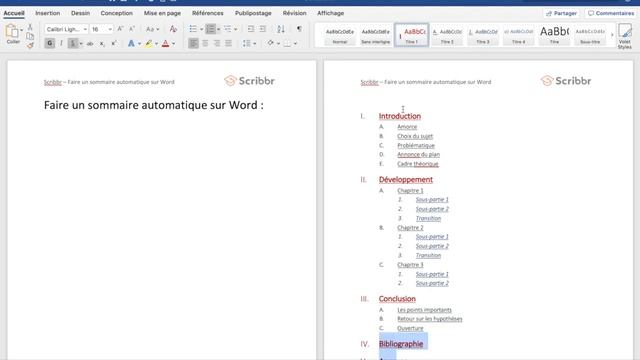This screenshot has height=360, width=640.
Task: Open the Dessin tab
Action: pyautogui.click(x=80, y=13)
